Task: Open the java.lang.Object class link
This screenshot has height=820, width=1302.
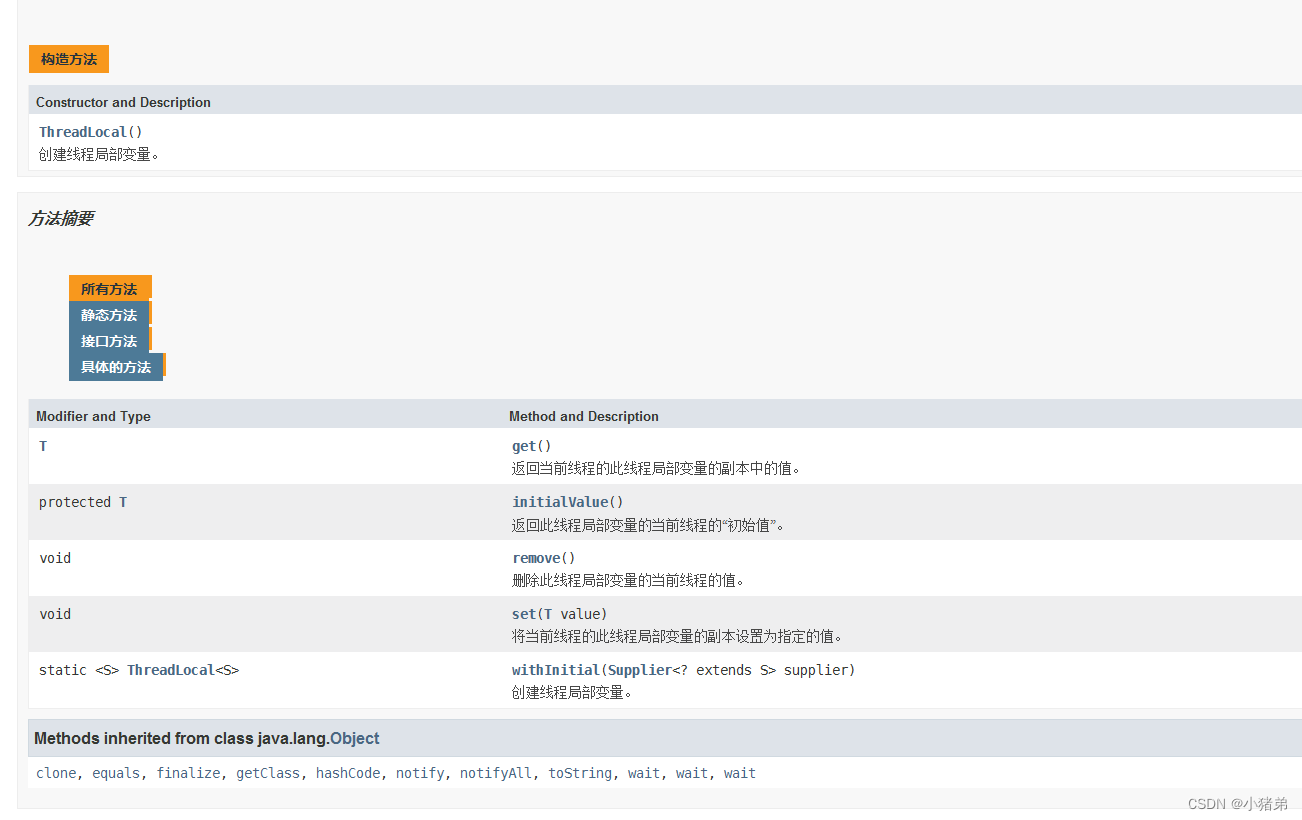Action: (355, 739)
